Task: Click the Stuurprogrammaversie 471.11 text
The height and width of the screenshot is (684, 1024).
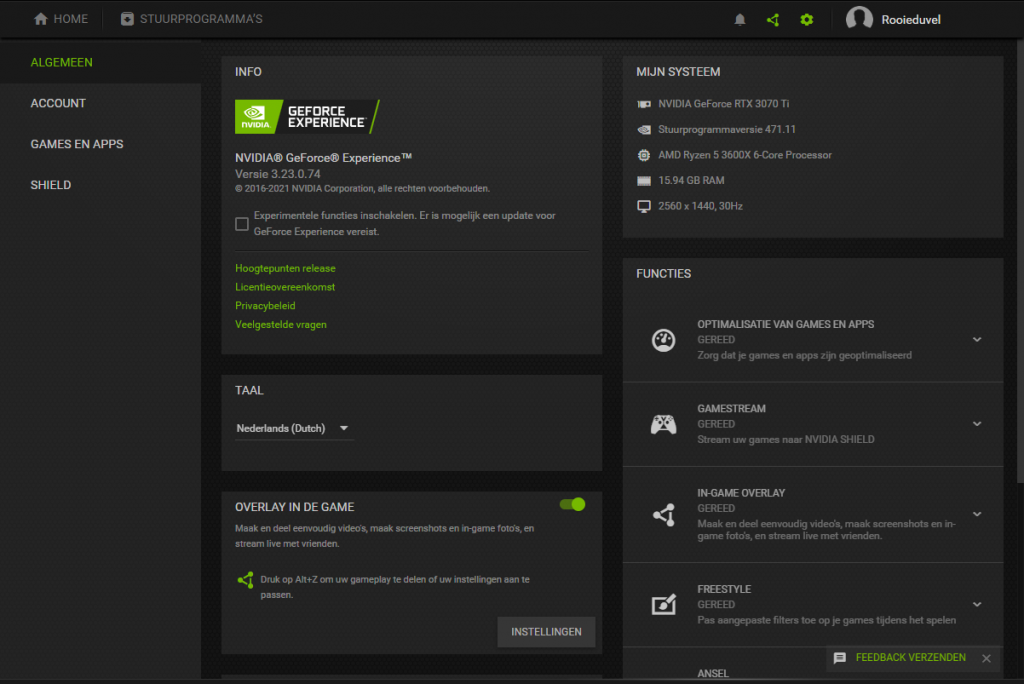Action: click(727, 129)
